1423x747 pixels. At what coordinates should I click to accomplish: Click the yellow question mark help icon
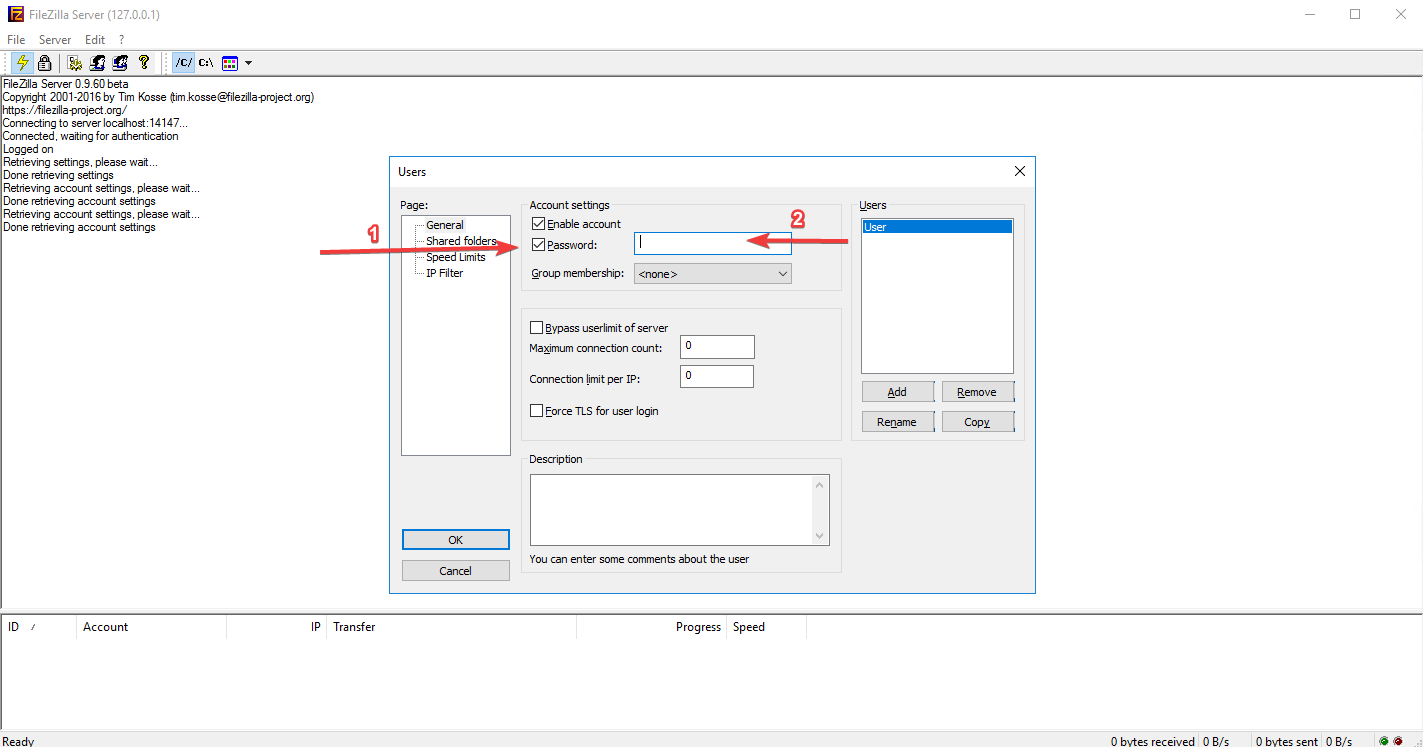tap(144, 62)
